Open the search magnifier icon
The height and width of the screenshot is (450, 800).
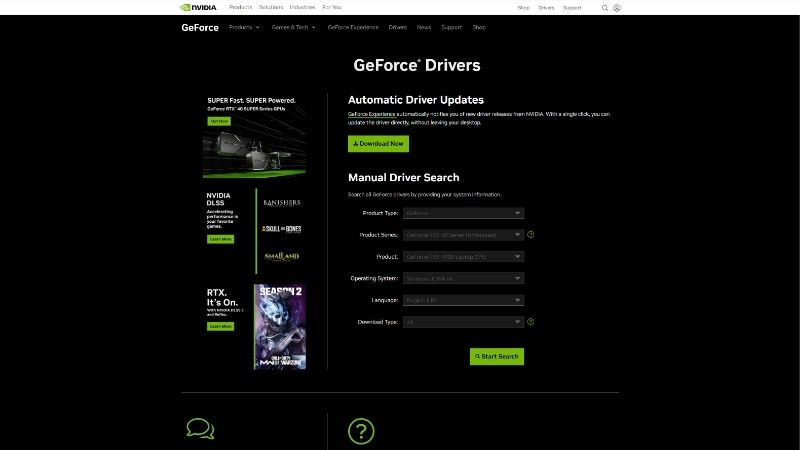(605, 8)
